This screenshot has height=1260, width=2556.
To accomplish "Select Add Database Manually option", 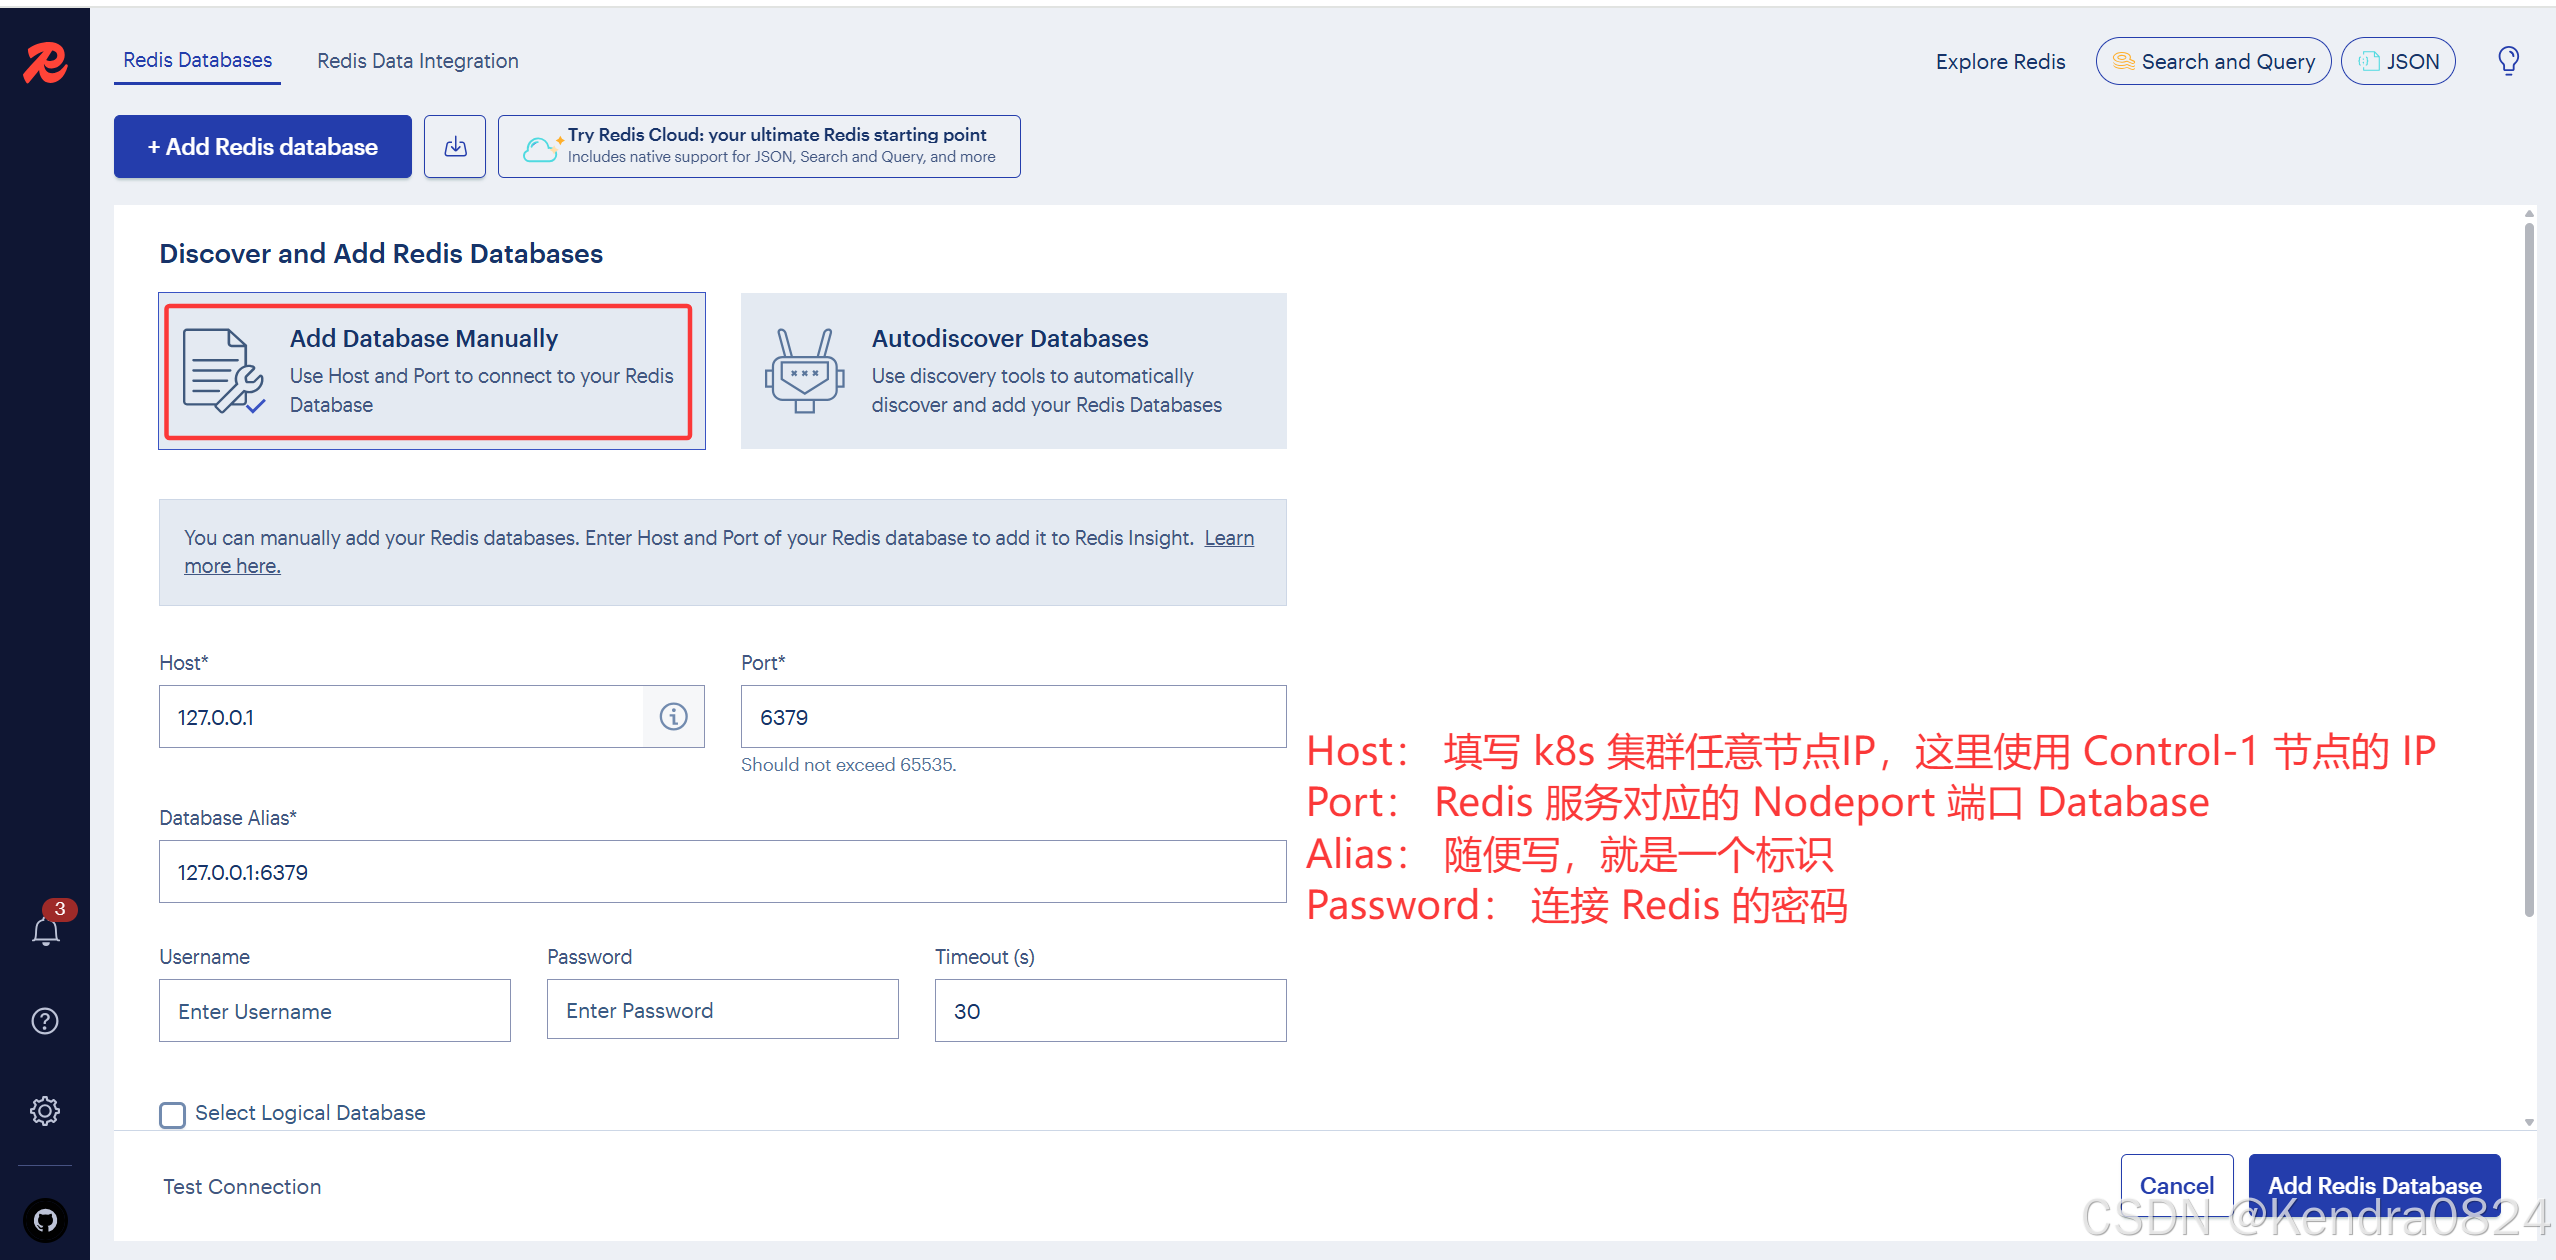I will click(432, 371).
